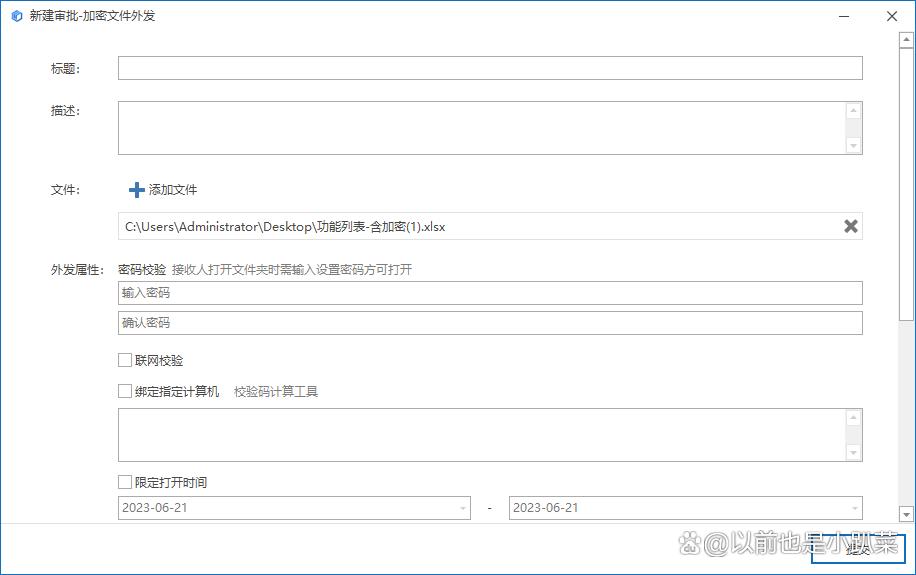Click main scrollbar down arrow
The image size is (916, 575).
click(906, 514)
